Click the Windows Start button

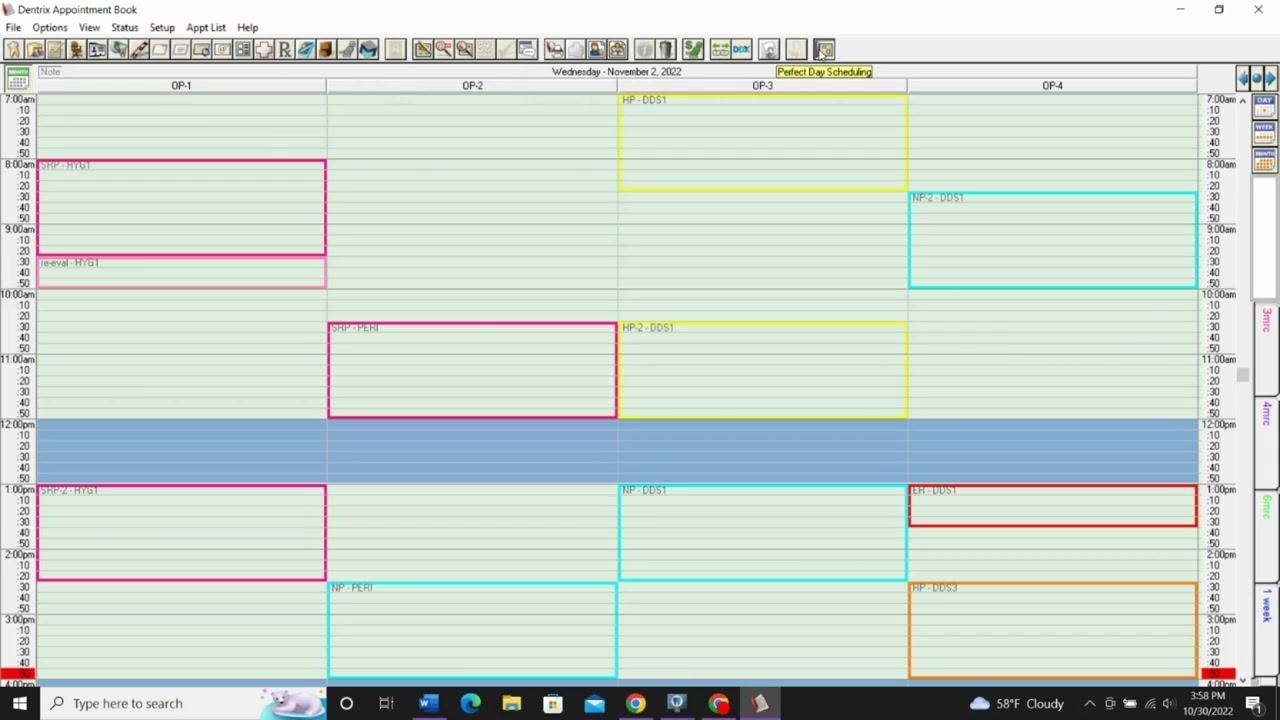coord(20,703)
